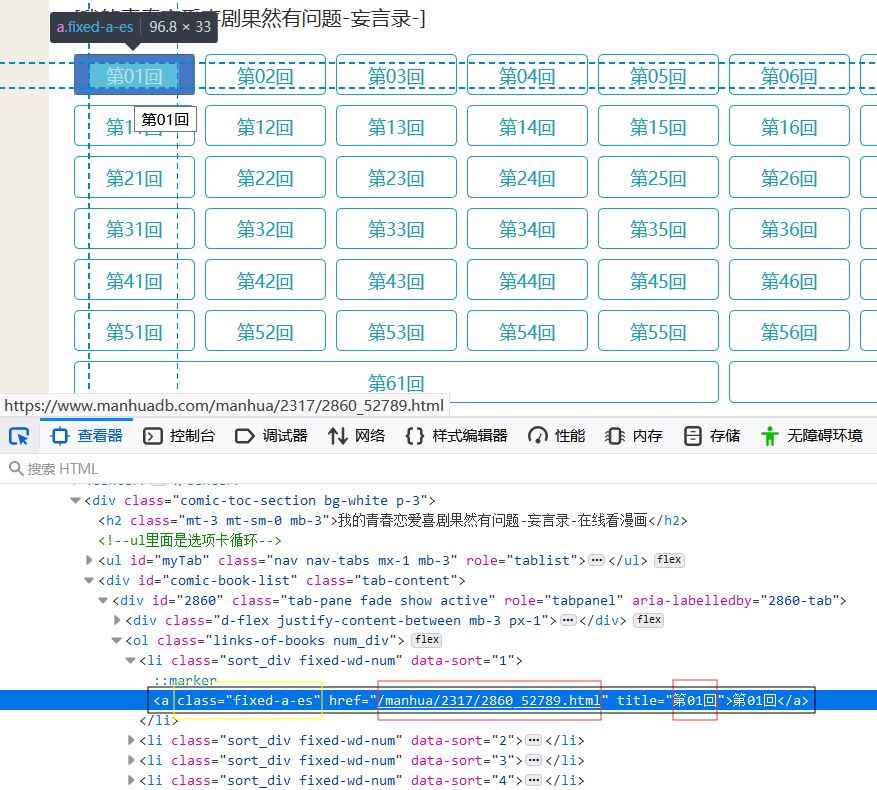The width and height of the screenshot is (877, 790).
Task: Open chapter 第41回
Action: click(x=134, y=280)
